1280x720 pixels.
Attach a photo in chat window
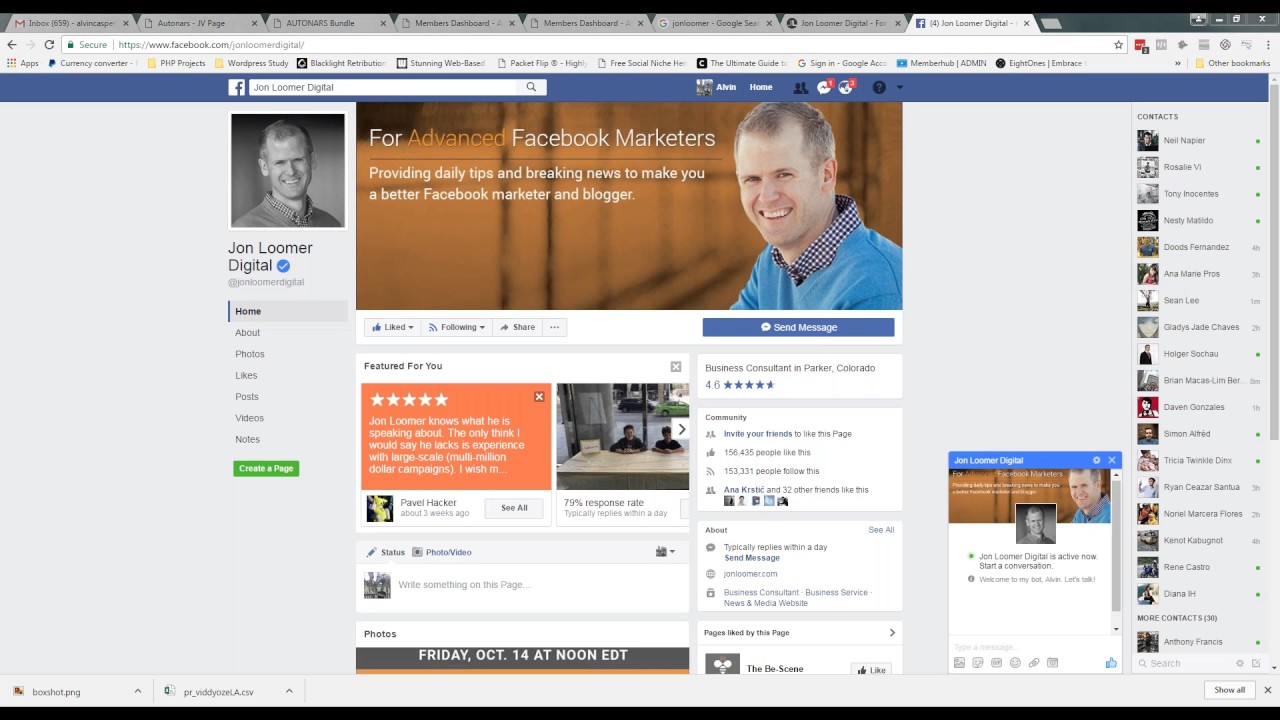coord(959,663)
